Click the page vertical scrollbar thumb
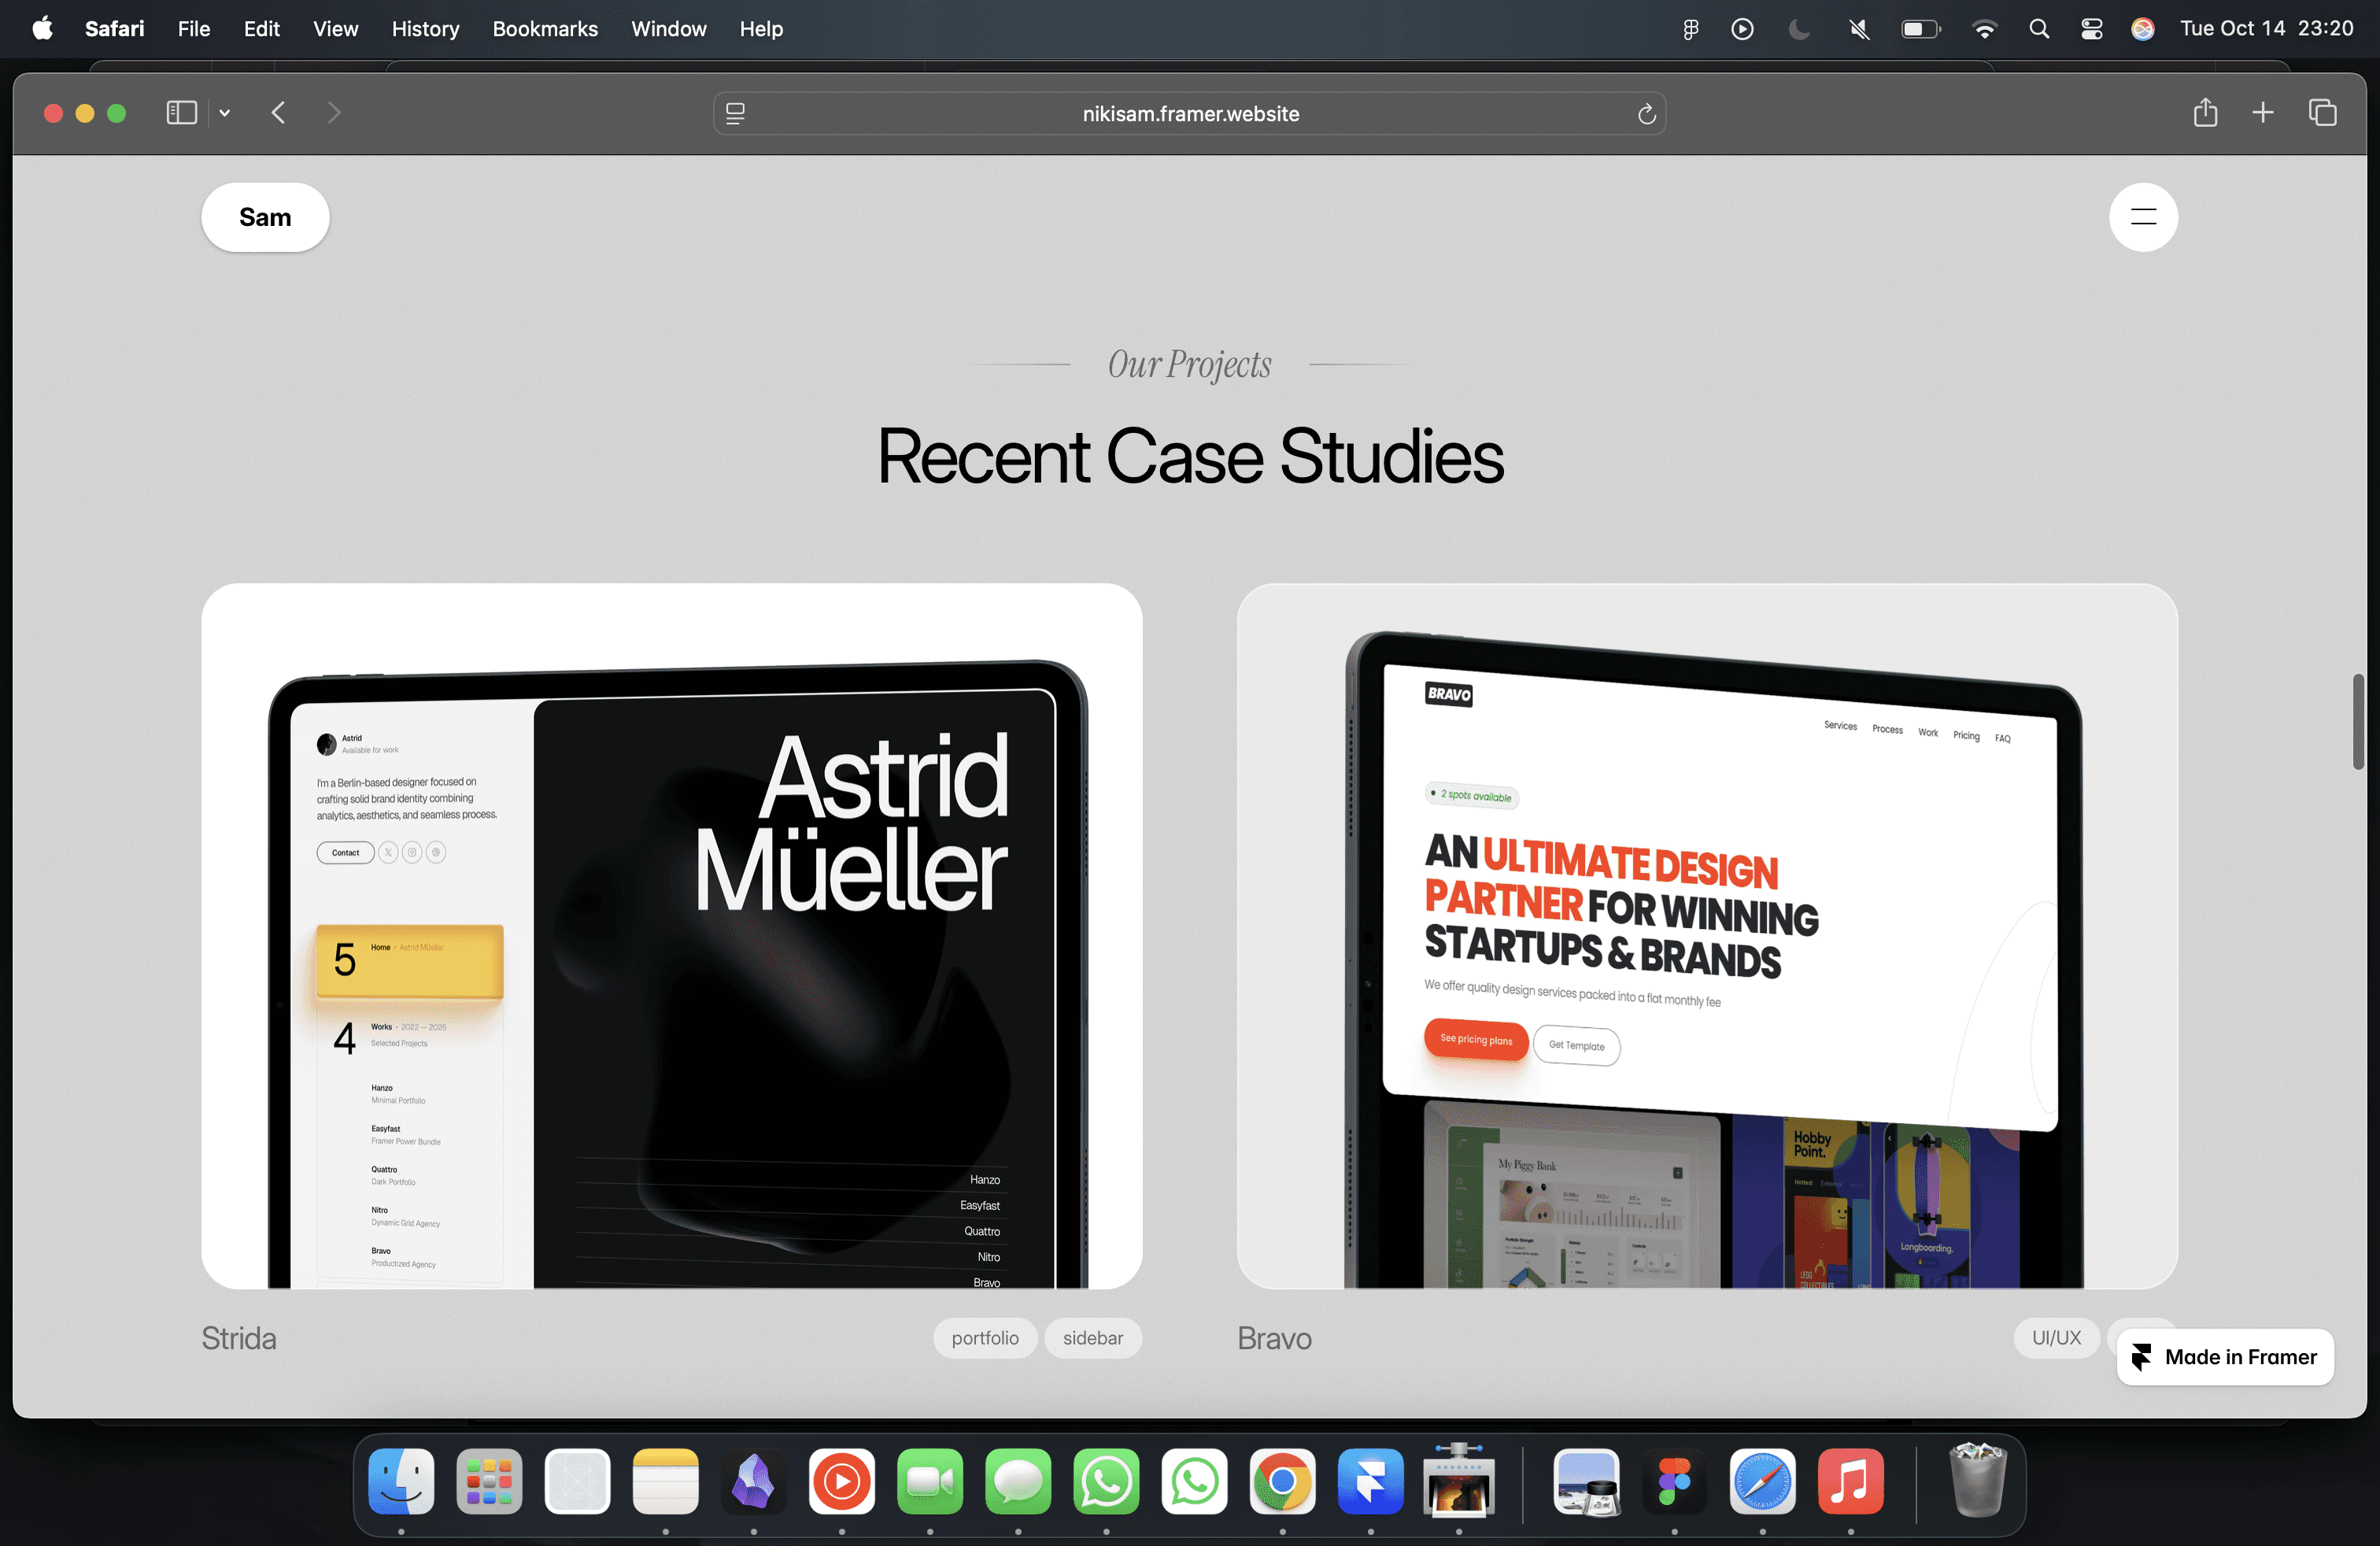 (2357, 721)
